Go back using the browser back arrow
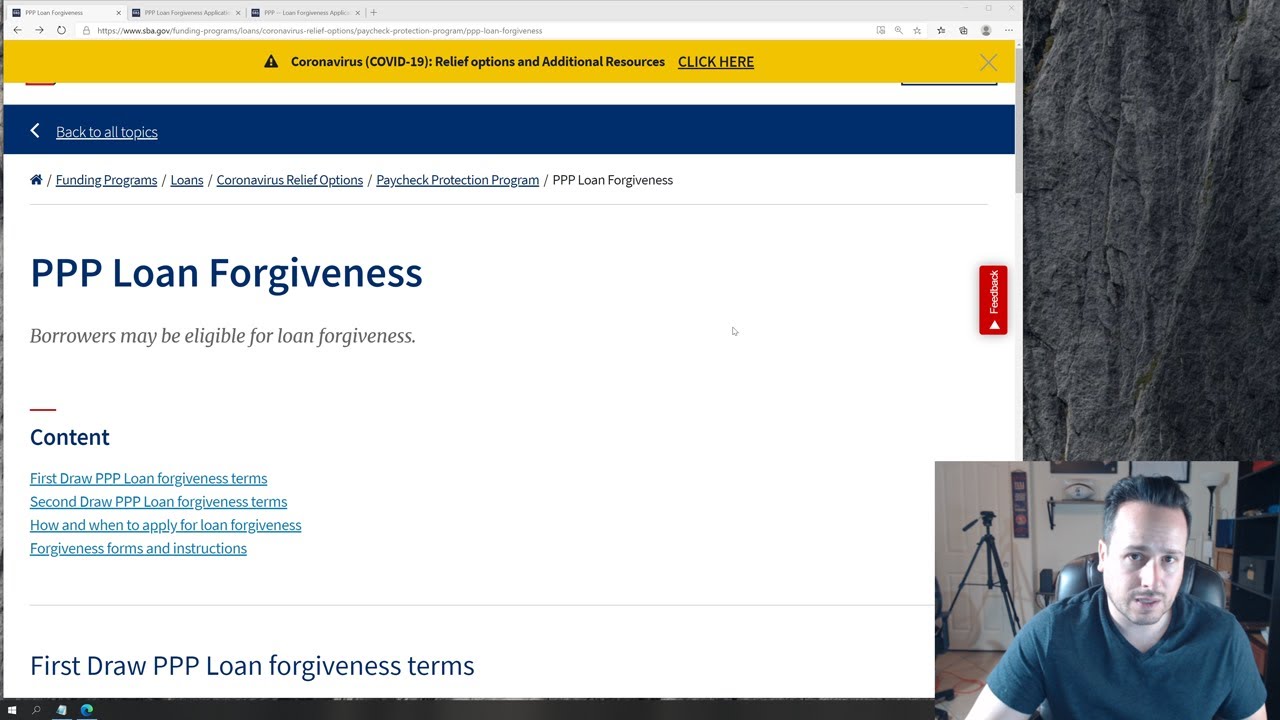The image size is (1280, 720). [x=17, y=31]
